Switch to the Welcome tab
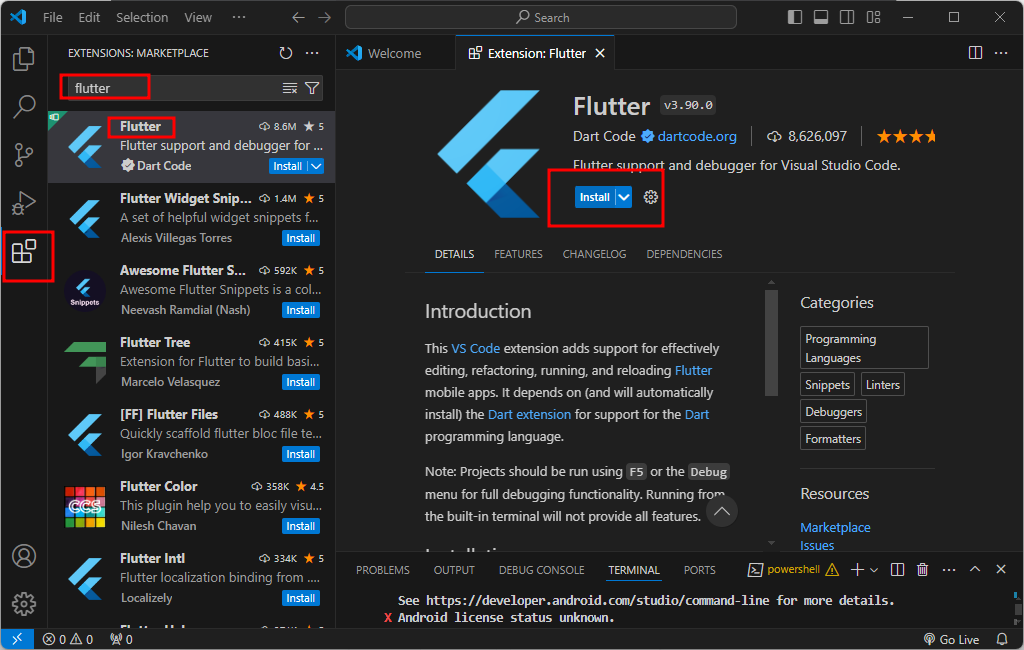Screen dimensions: 1024x650 click(394, 54)
